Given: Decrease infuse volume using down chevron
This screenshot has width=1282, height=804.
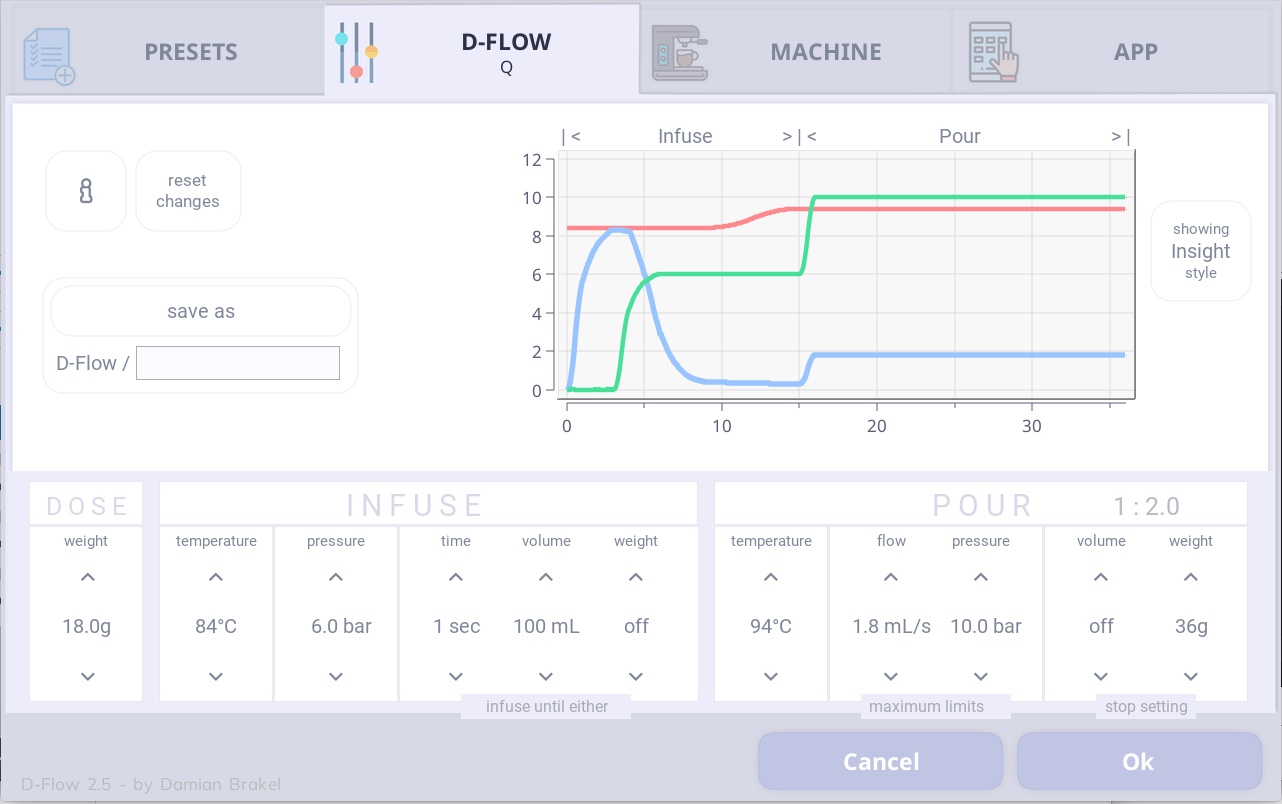Looking at the screenshot, I should (x=546, y=676).
